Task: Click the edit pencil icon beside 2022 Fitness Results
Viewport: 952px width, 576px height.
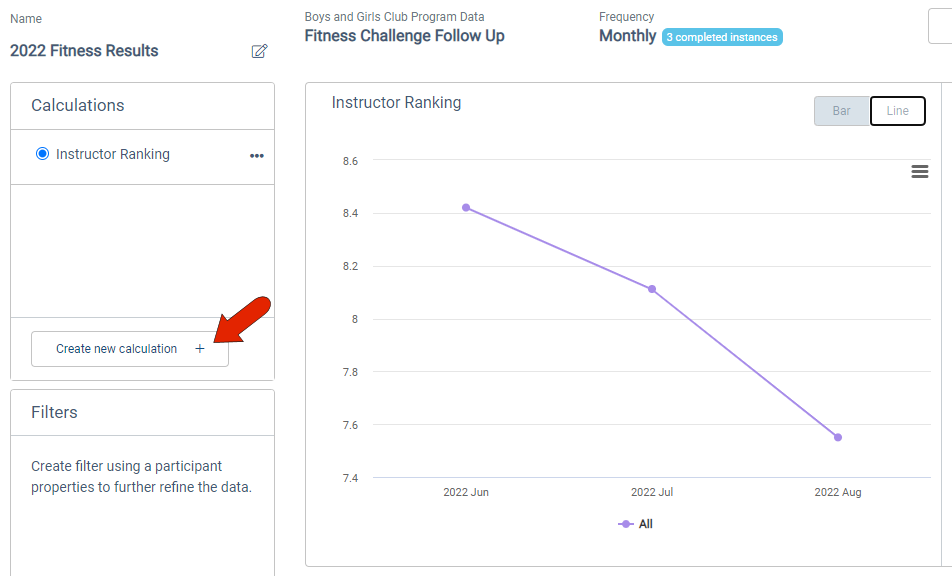Action: [x=259, y=51]
